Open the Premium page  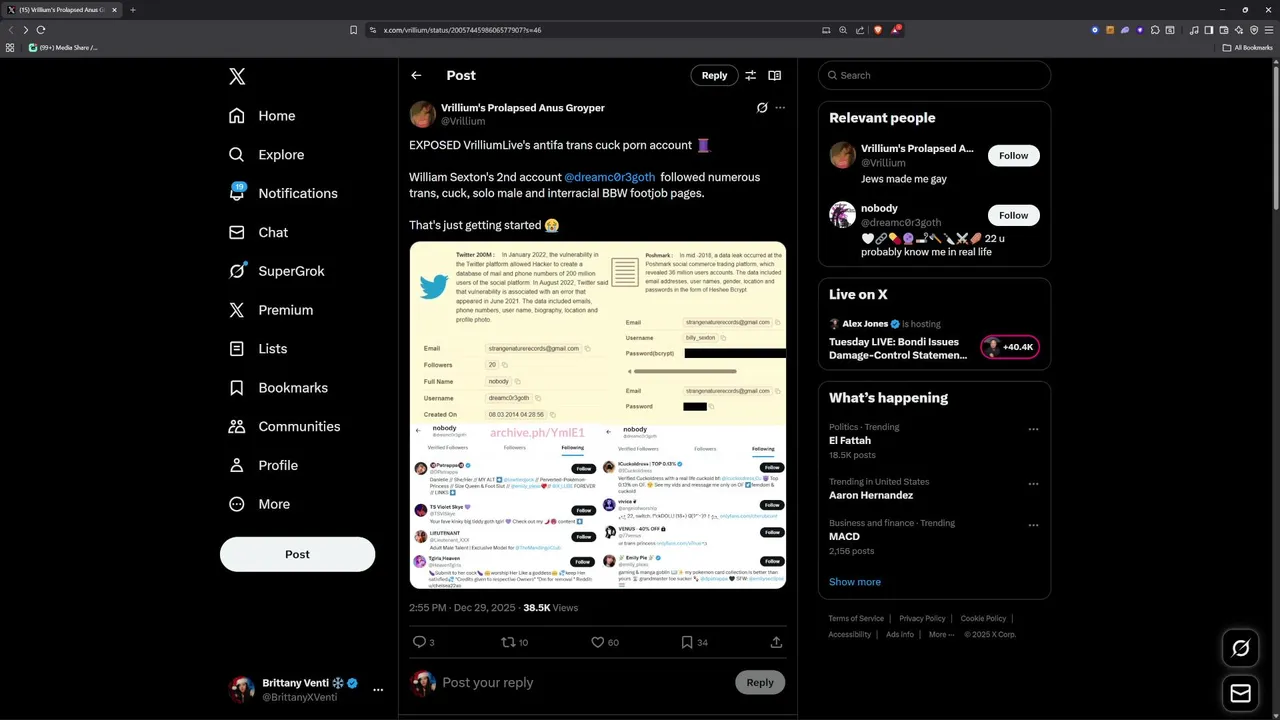[270, 310]
